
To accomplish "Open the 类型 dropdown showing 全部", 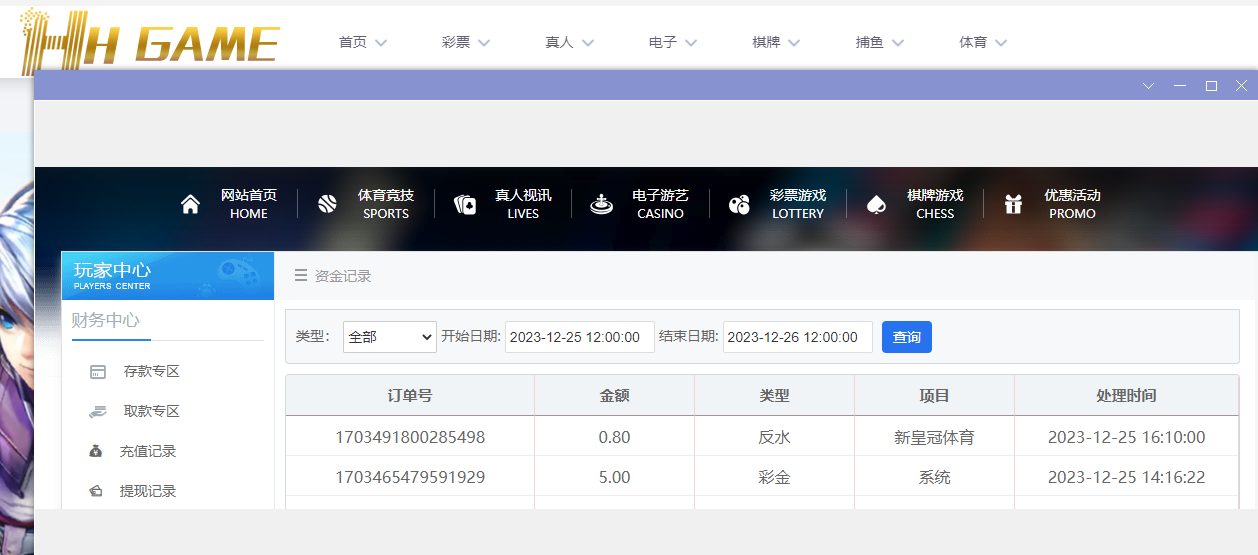I will pos(389,337).
